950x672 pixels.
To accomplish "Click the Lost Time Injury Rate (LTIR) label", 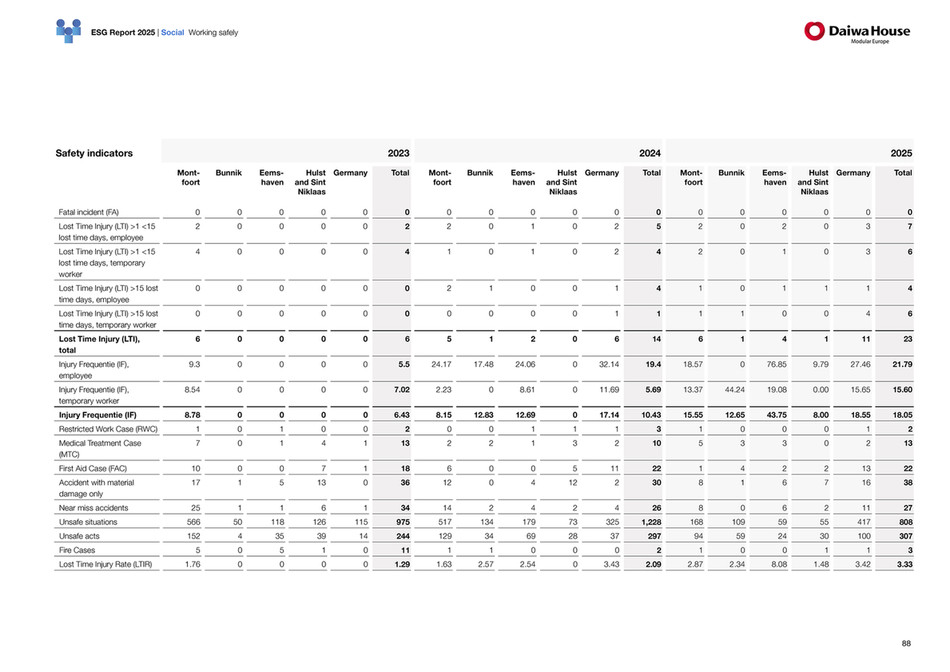I will 105,564.
